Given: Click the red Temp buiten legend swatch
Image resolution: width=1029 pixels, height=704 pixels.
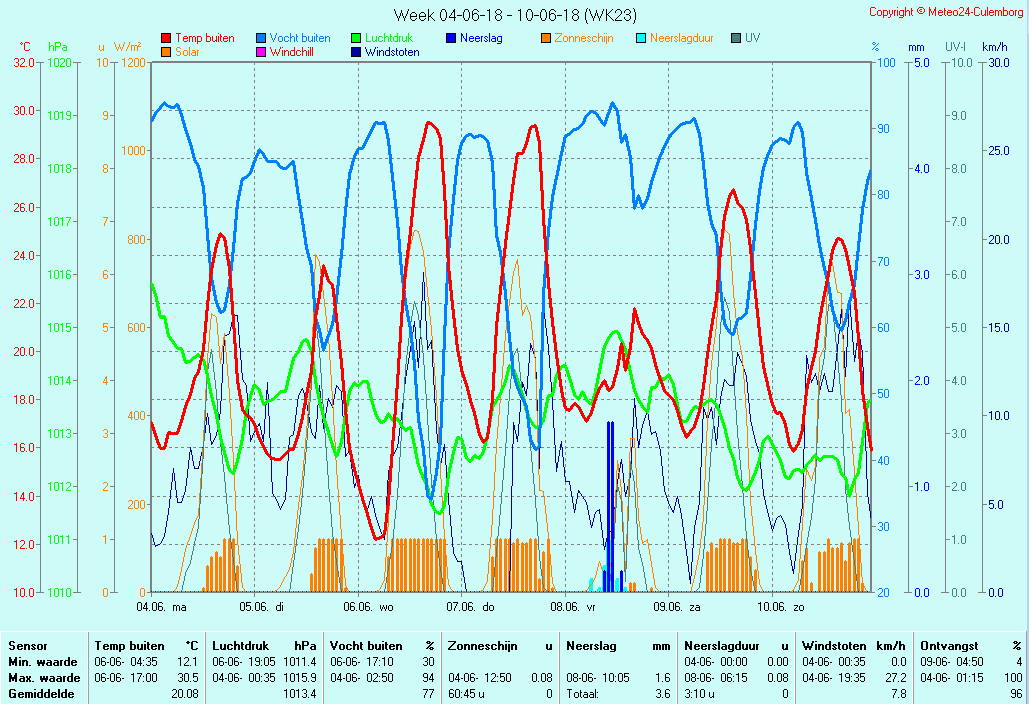Looking at the screenshot, I should (166, 39).
